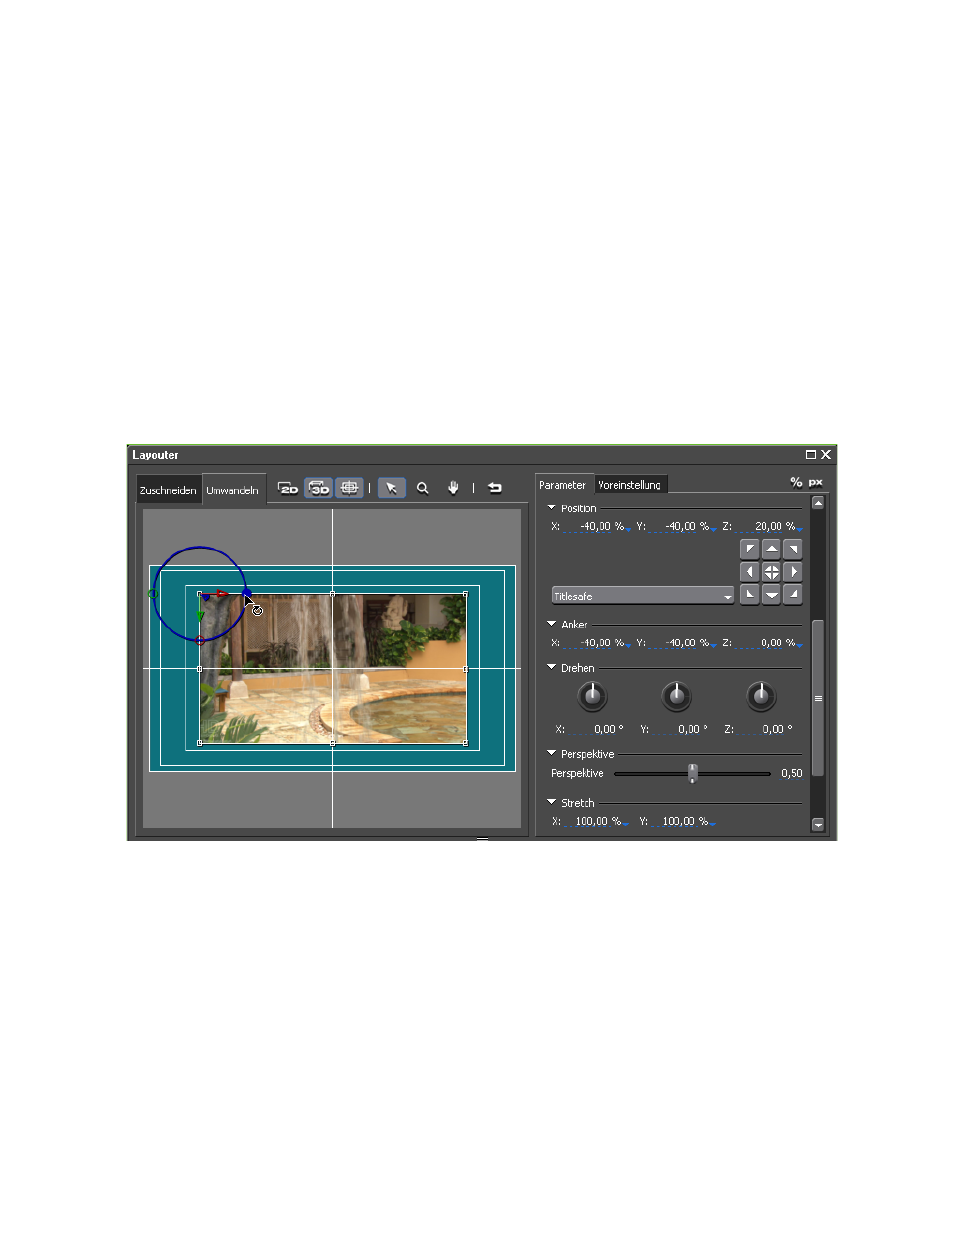The height and width of the screenshot is (1235, 954).
Task: Click the red X-axis arrow handle
Action: tap(222, 594)
